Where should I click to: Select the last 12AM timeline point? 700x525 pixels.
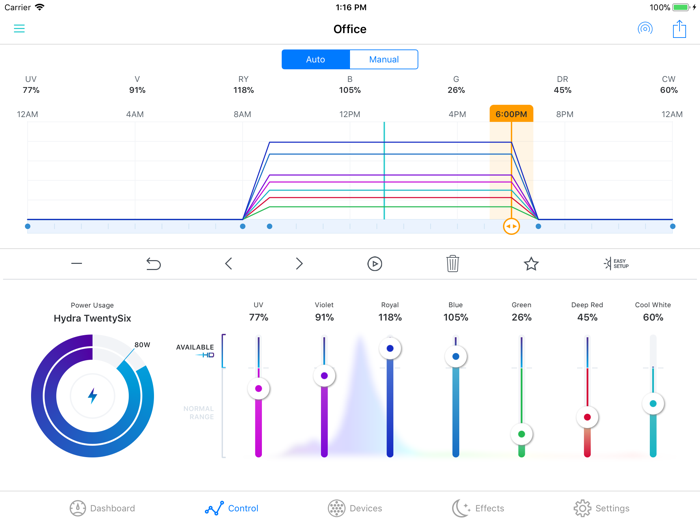click(x=673, y=226)
